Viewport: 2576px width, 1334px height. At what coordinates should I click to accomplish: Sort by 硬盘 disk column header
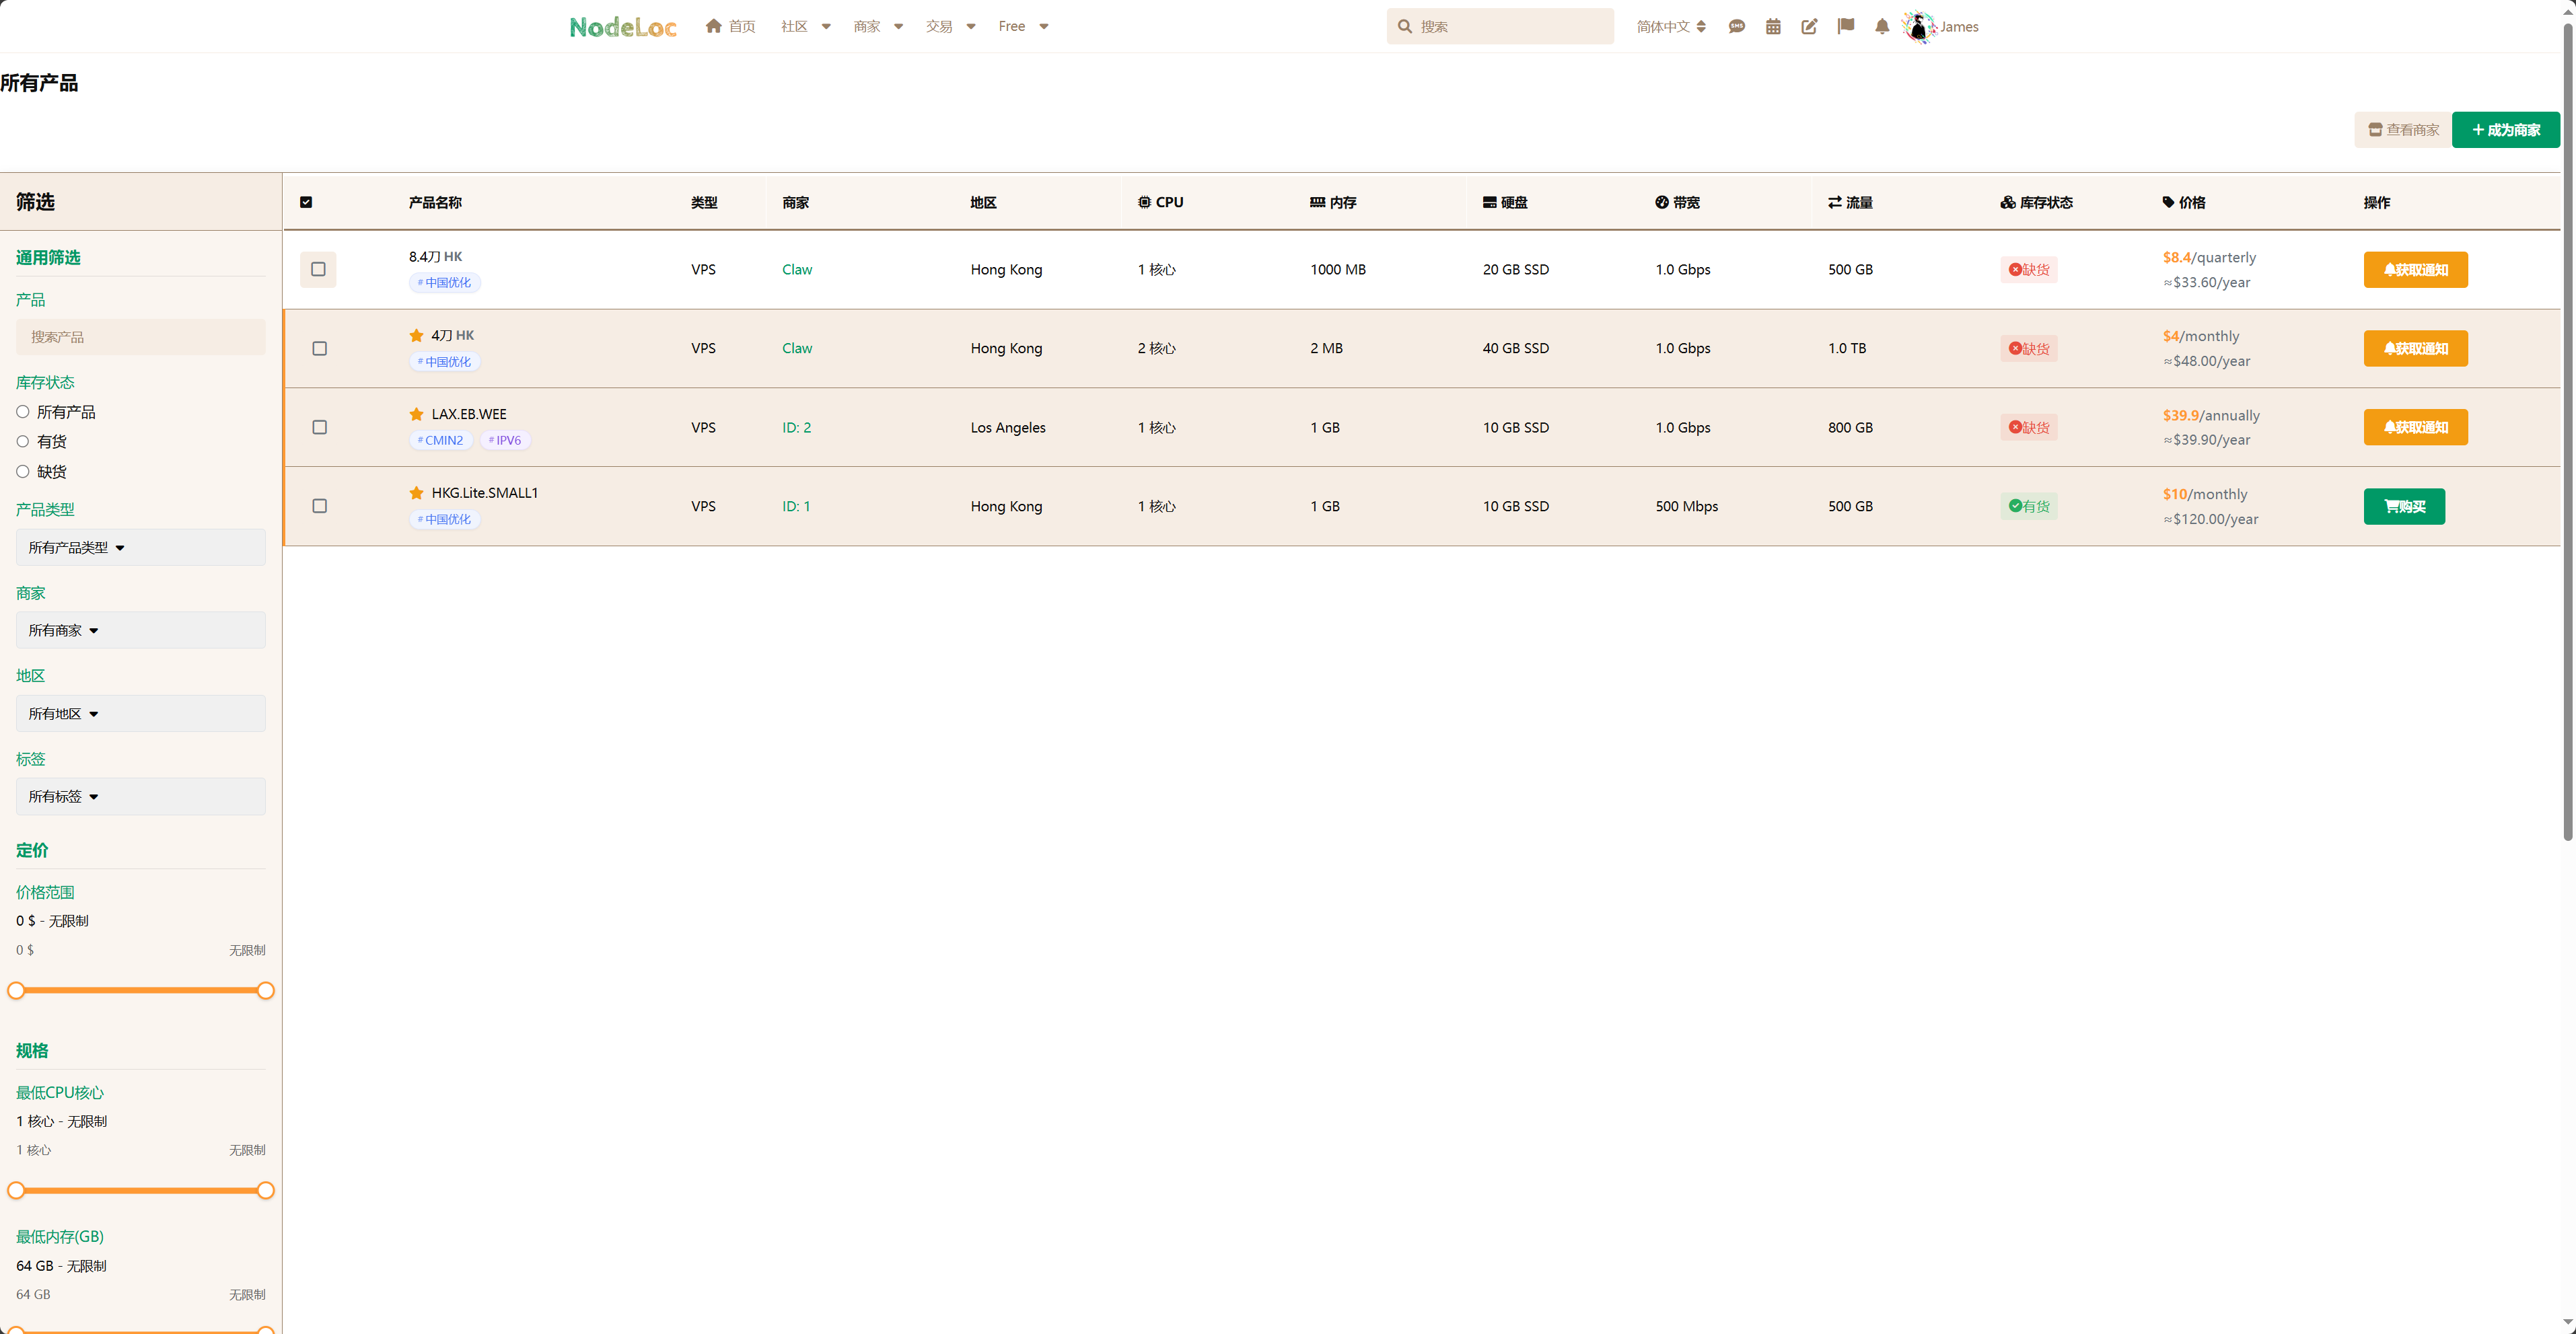pyautogui.click(x=1505, y=202)
